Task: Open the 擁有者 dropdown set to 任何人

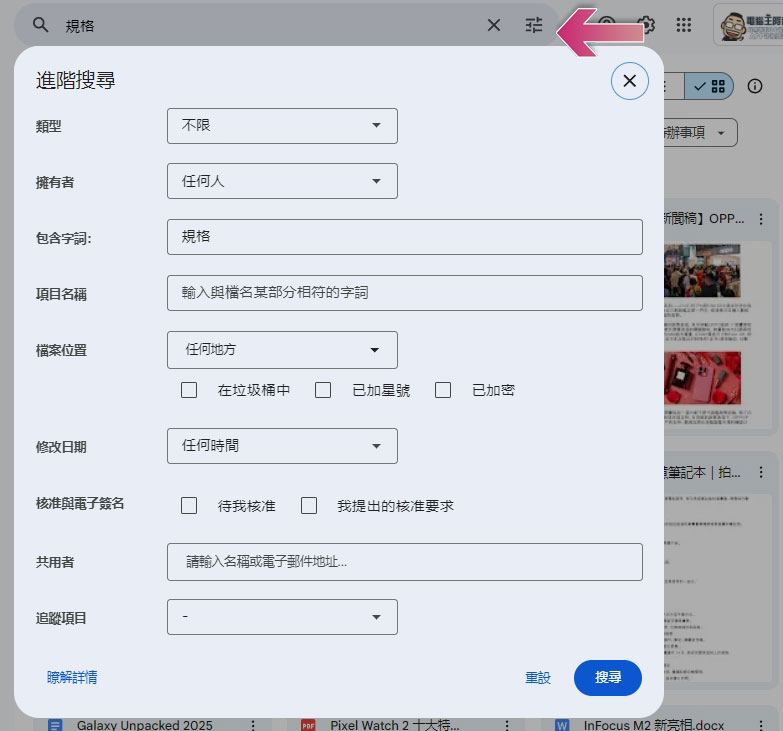Action: click(282, 181)
